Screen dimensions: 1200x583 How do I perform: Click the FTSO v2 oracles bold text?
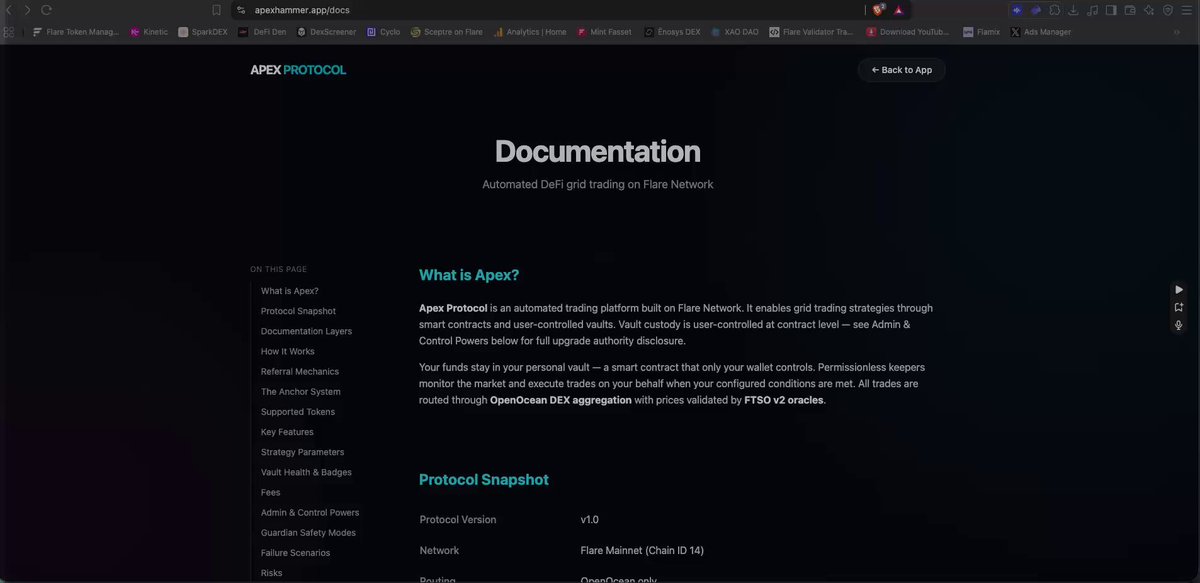[784, 400]
